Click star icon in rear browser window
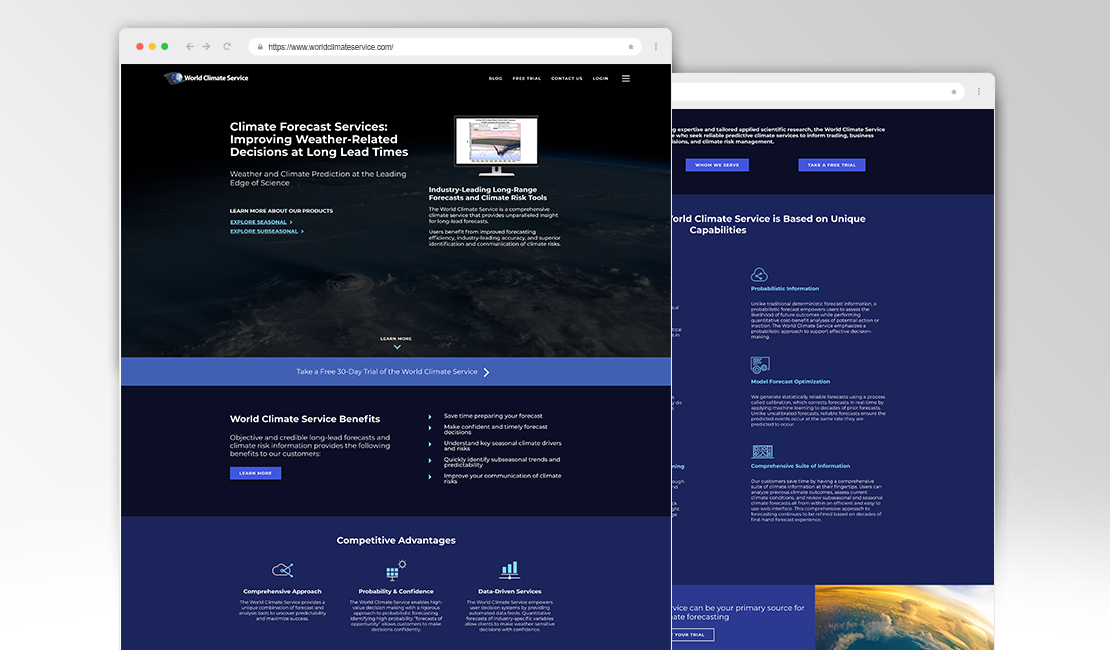The image size is (1110, 650). coord(954,92)
